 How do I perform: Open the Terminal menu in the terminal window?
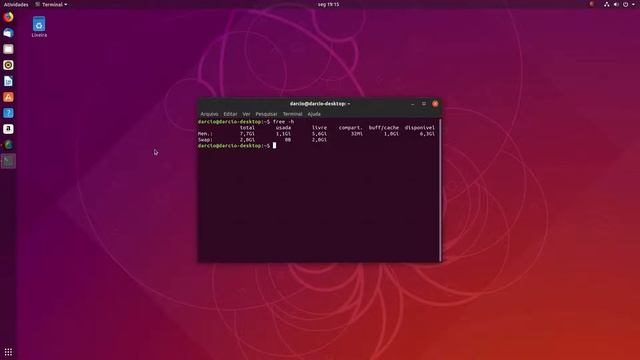[x=292, y=114]
